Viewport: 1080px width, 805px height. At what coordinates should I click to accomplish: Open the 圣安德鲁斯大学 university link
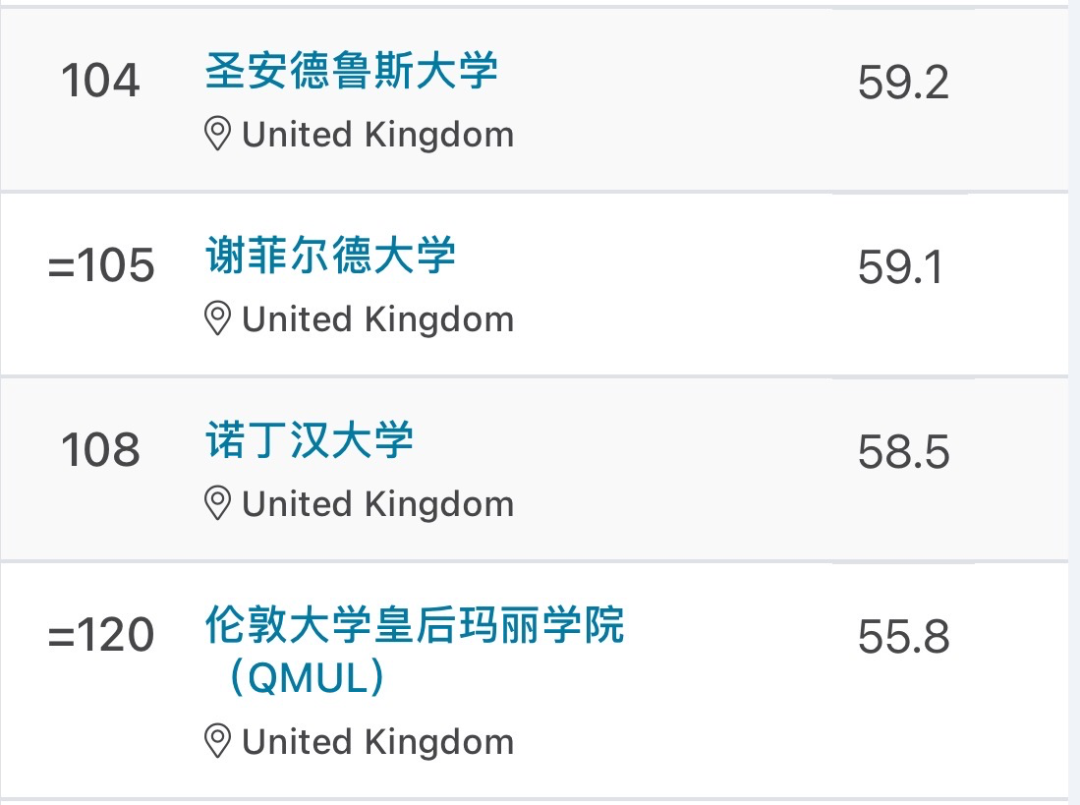click(351, 72)
